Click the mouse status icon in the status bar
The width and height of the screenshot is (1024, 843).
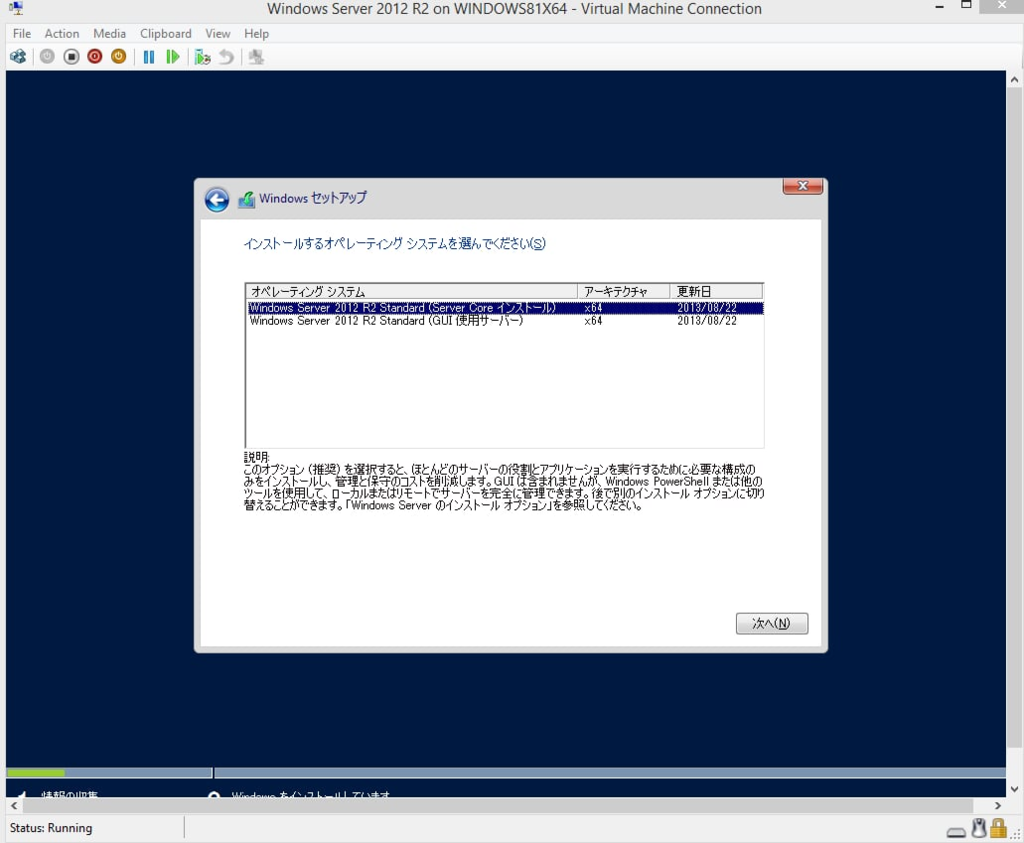pos(978,828)
